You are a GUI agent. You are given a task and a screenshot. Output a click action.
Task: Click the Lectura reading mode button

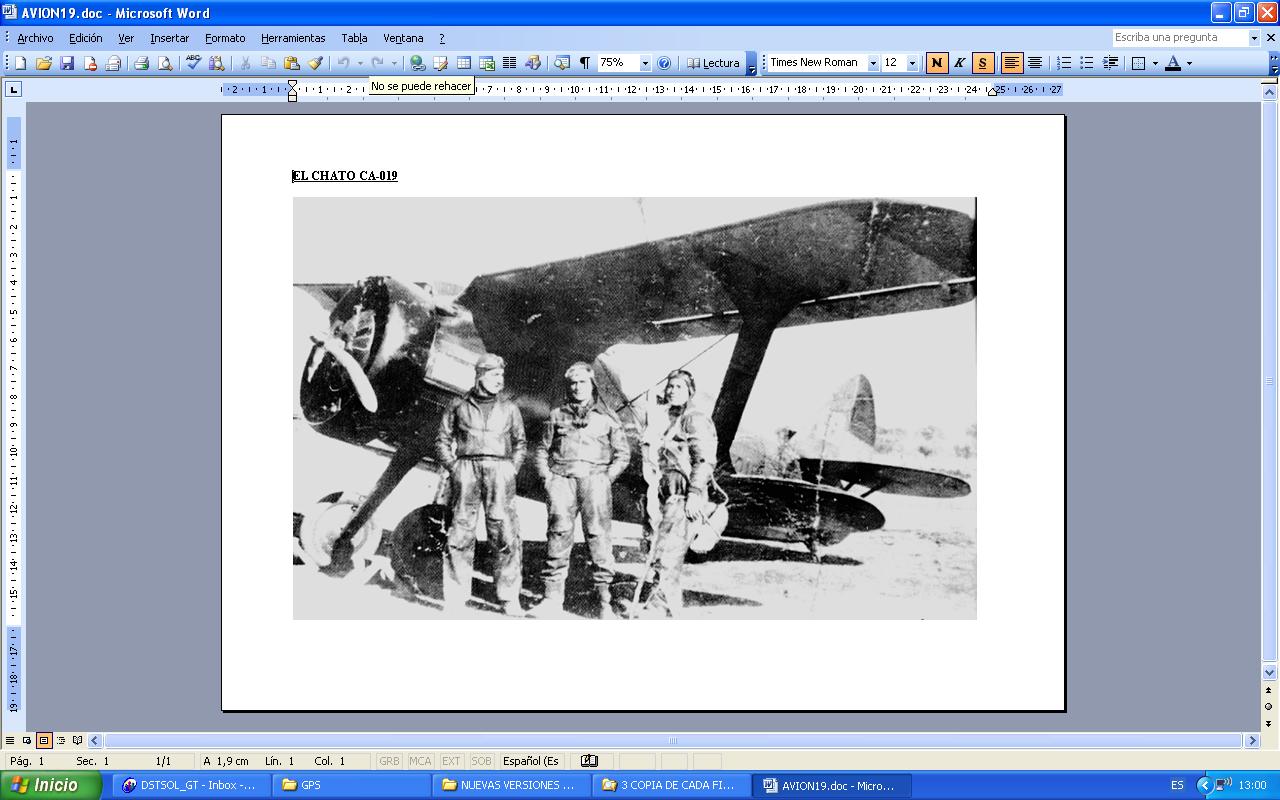[x=712, y=63]
